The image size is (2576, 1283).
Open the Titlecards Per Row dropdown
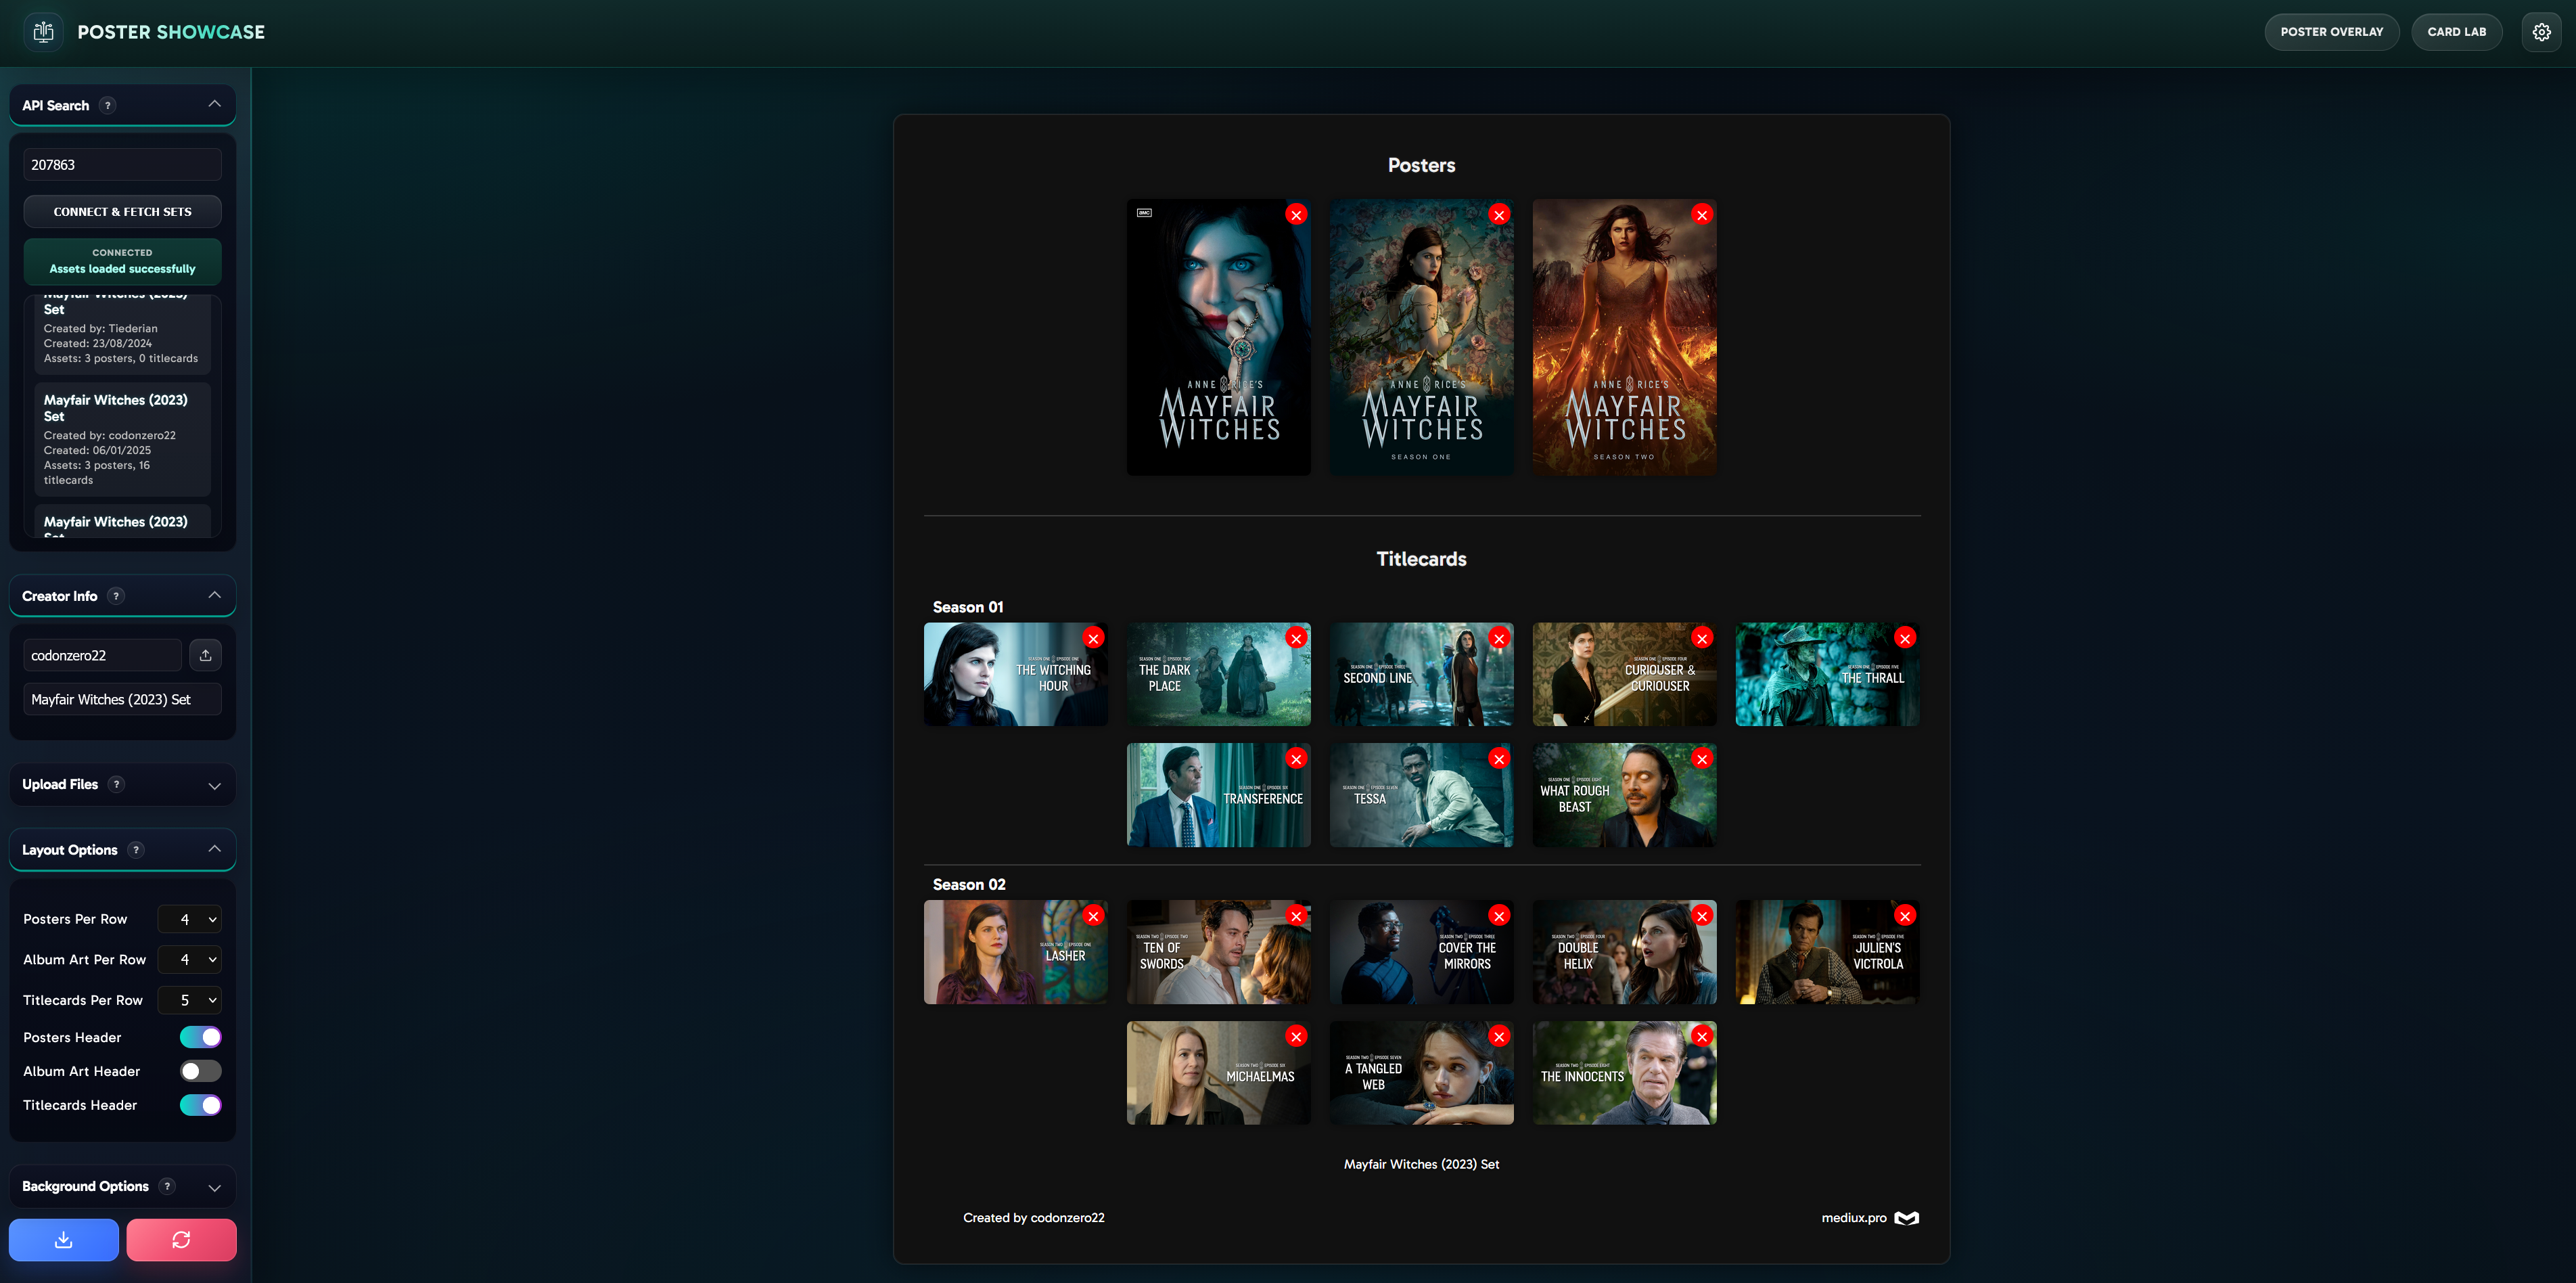pyautogui.click(x=190, y=1000)
